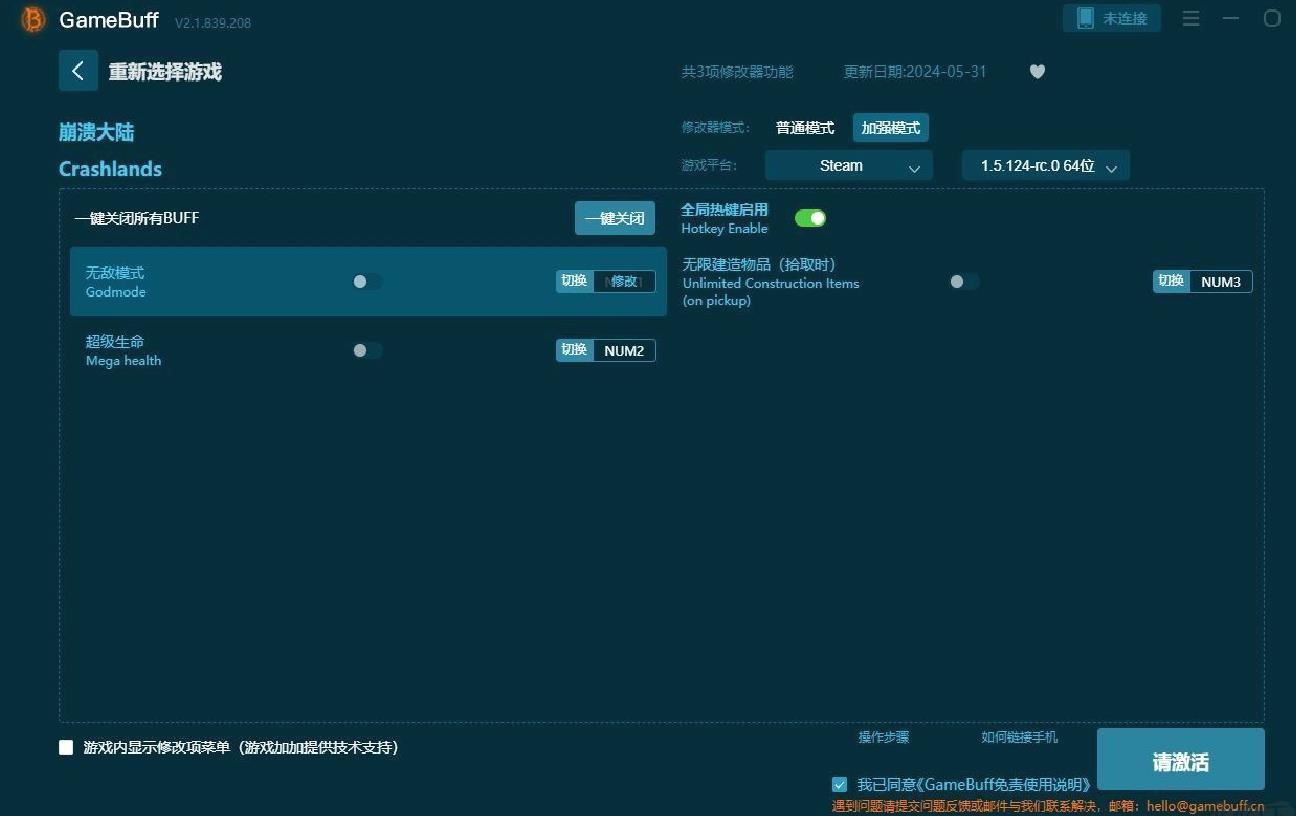Toggle Godmode switch on

[x=367, y=281]
